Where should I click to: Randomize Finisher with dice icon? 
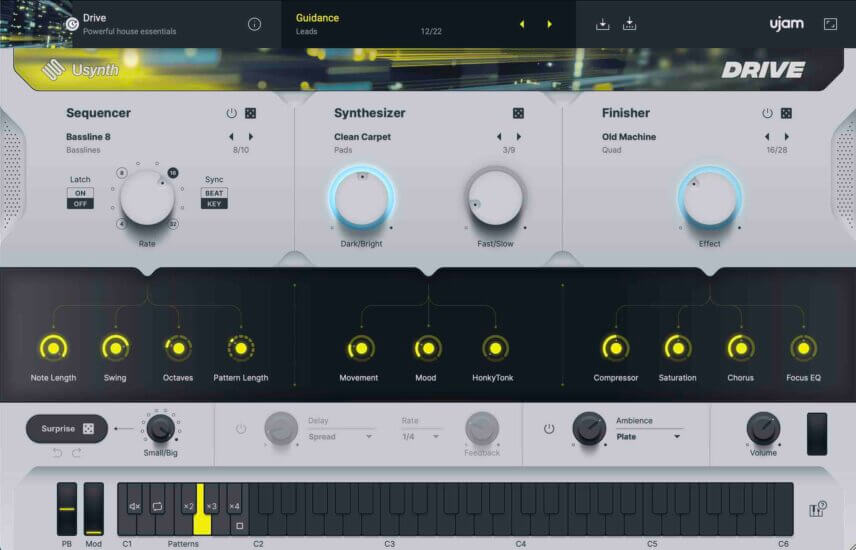coord(786,113)
